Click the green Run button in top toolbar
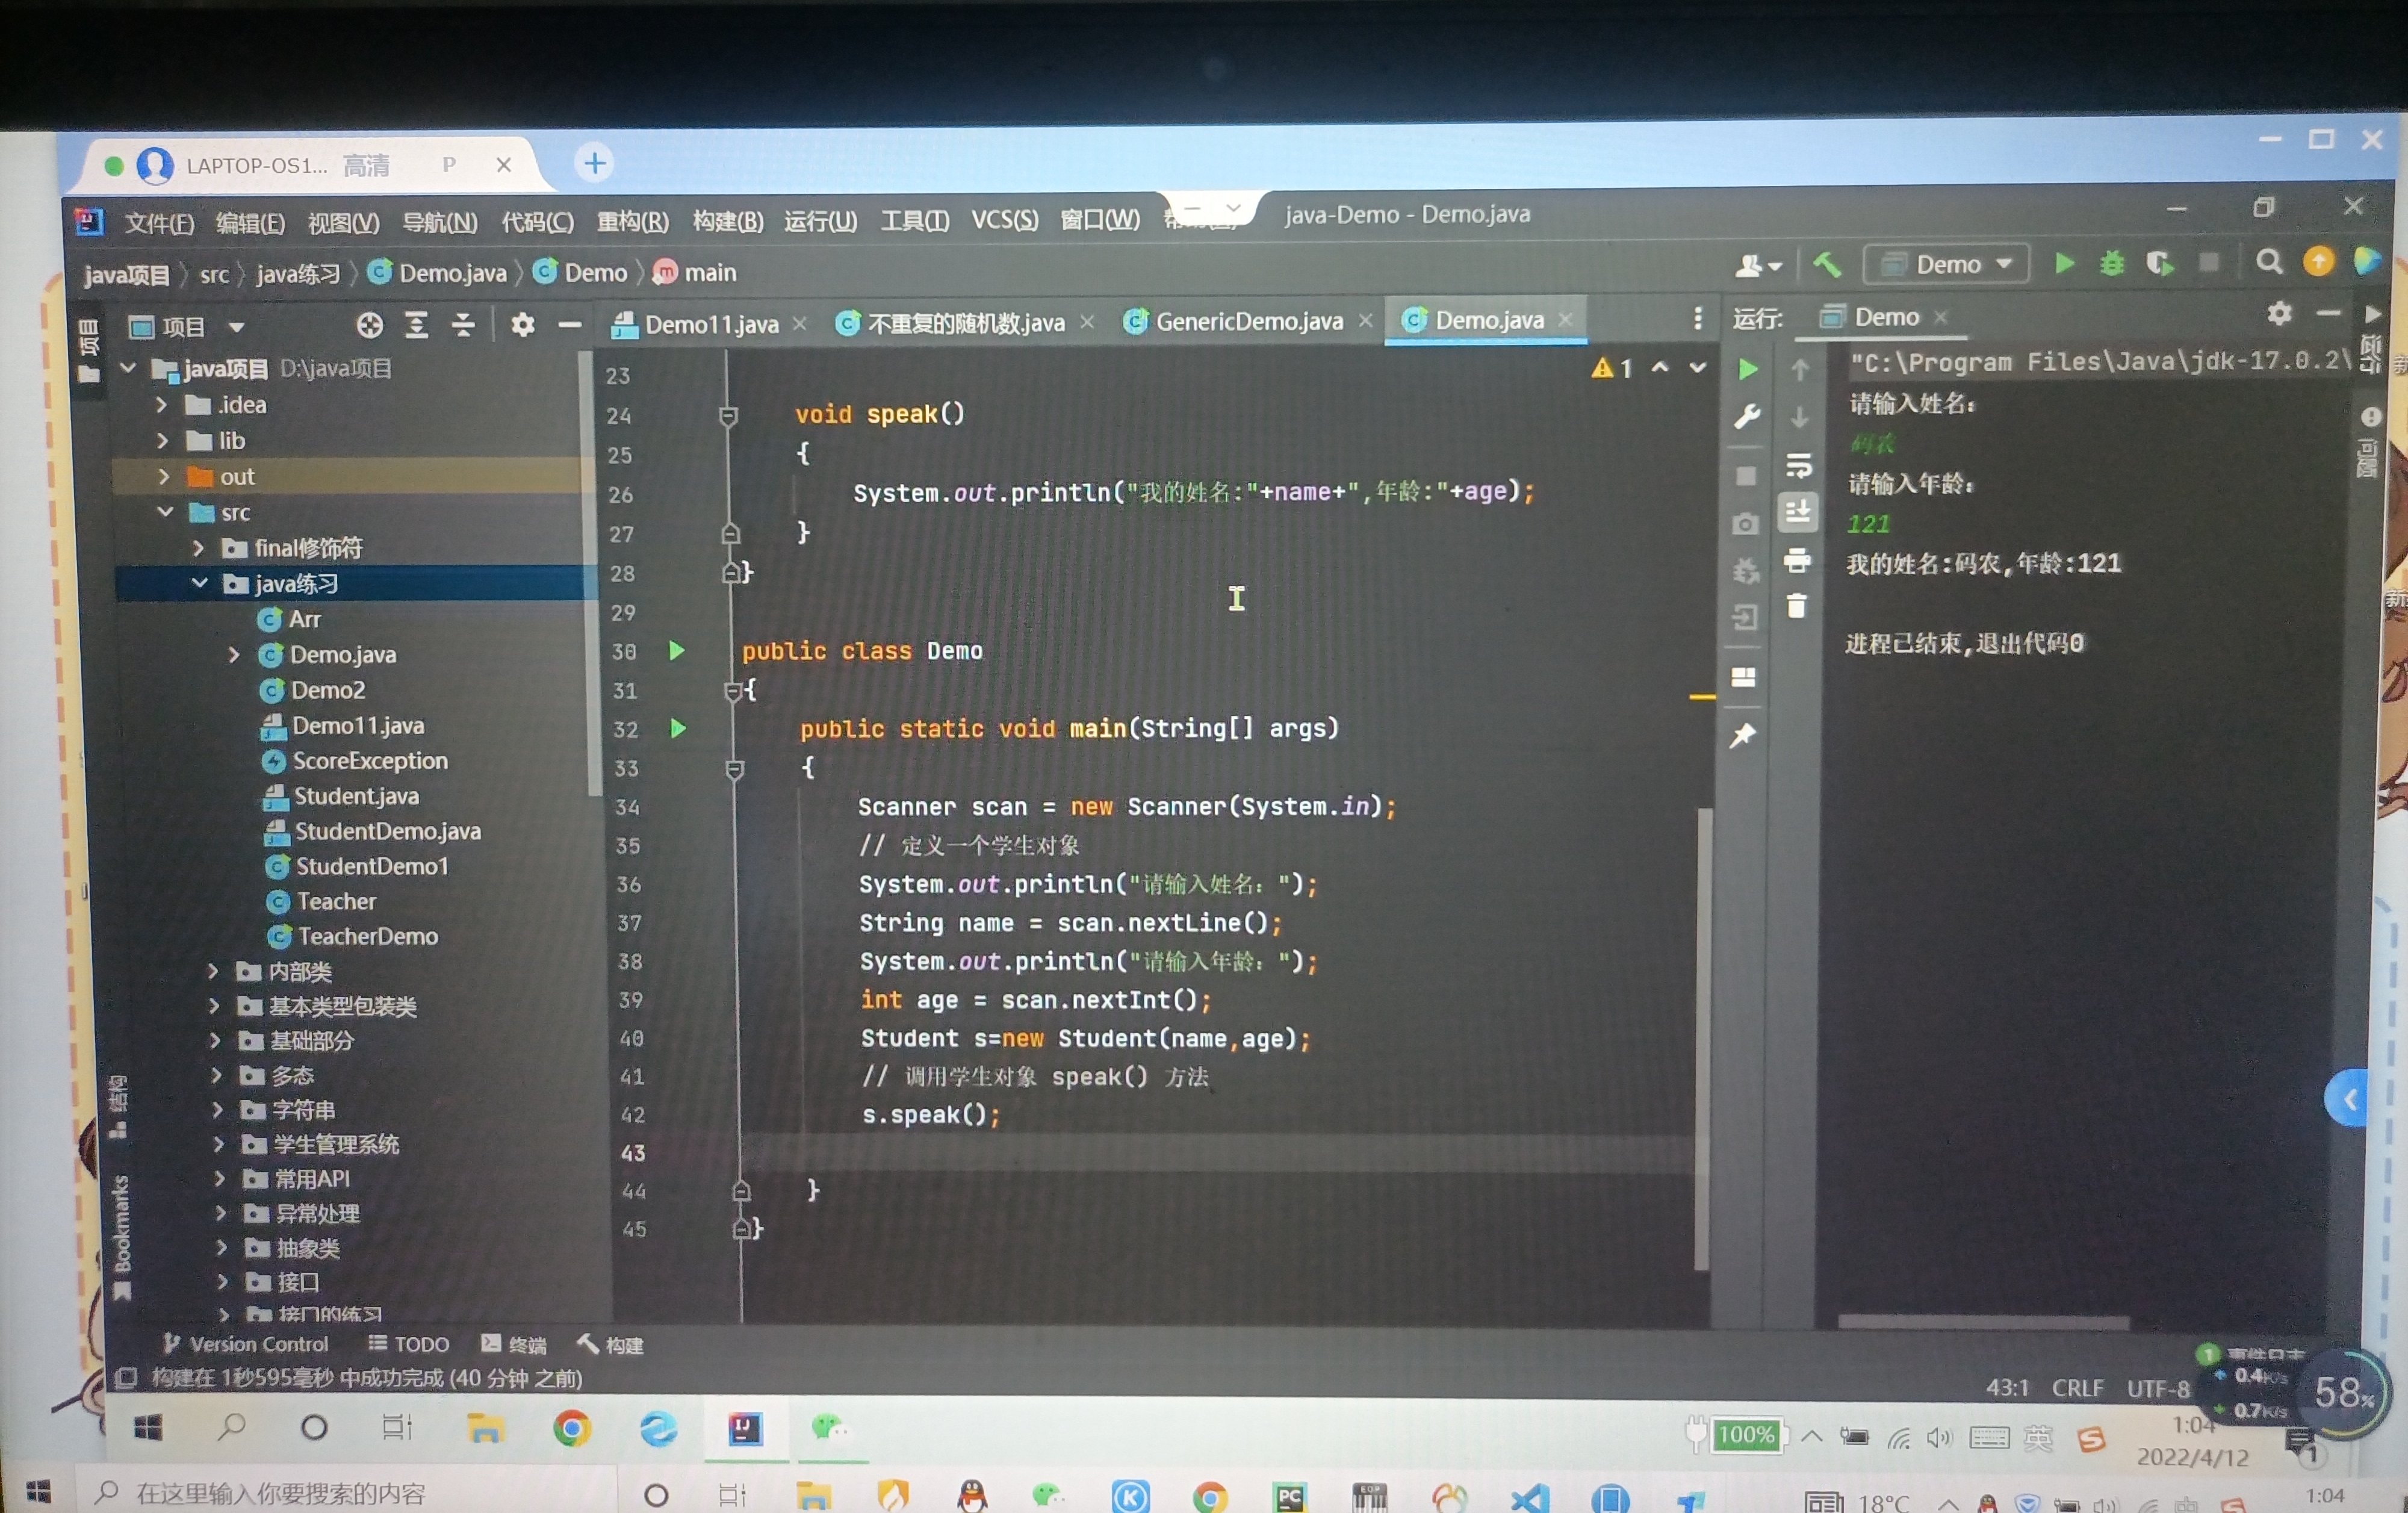 tap(2064, 264)
